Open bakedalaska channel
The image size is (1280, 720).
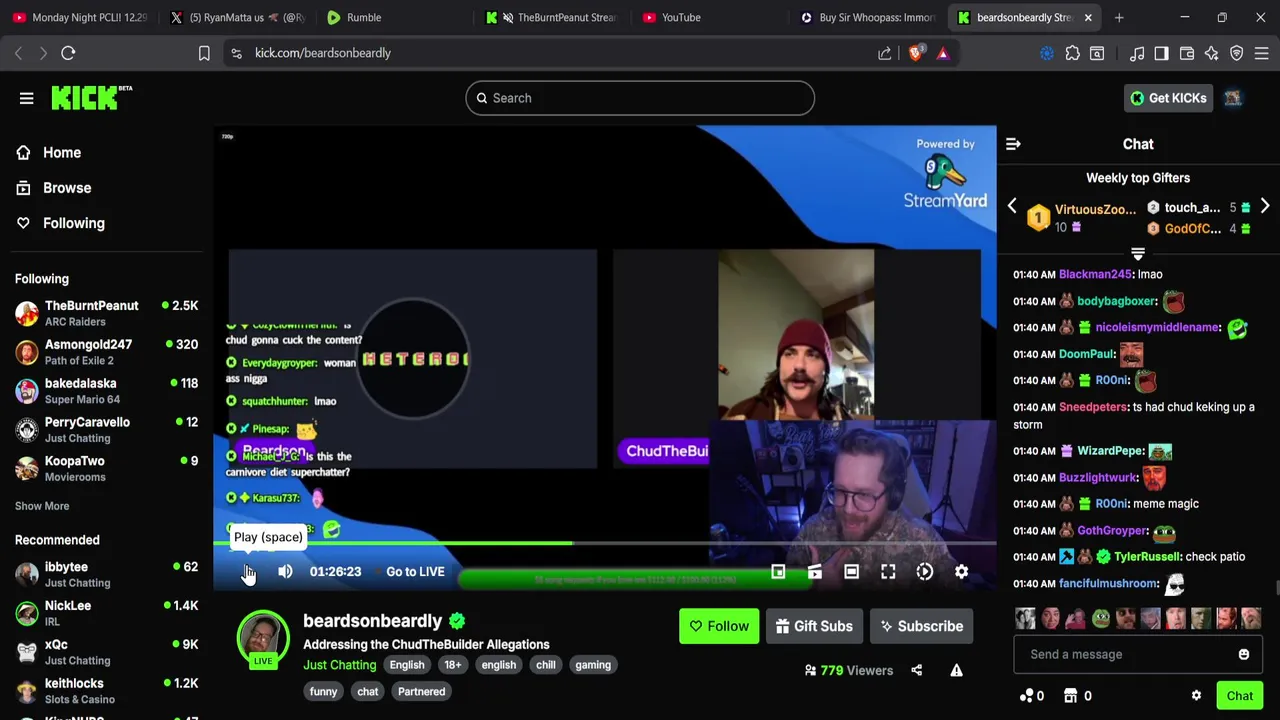[x=106, y=391]
